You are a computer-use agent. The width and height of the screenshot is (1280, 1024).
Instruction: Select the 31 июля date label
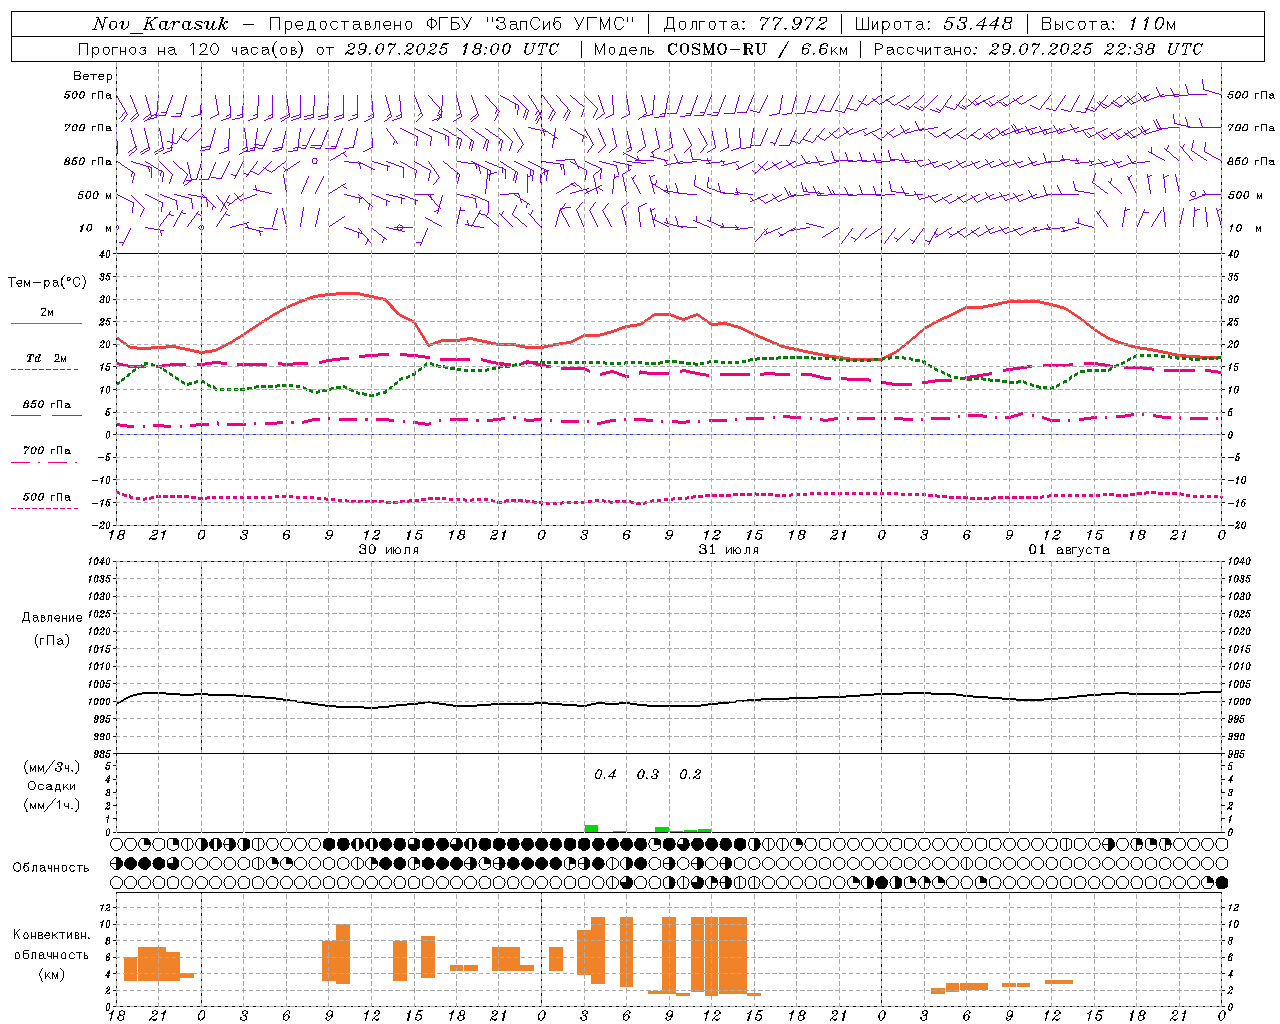tap(728, 549)
